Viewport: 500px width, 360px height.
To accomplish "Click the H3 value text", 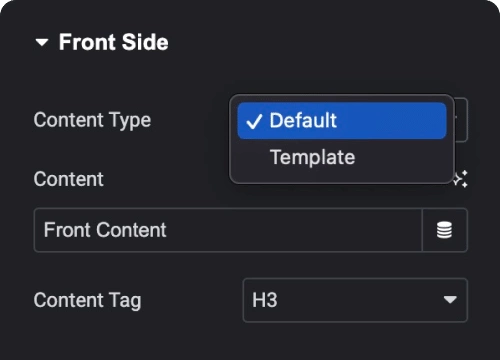I will point(265,300).
